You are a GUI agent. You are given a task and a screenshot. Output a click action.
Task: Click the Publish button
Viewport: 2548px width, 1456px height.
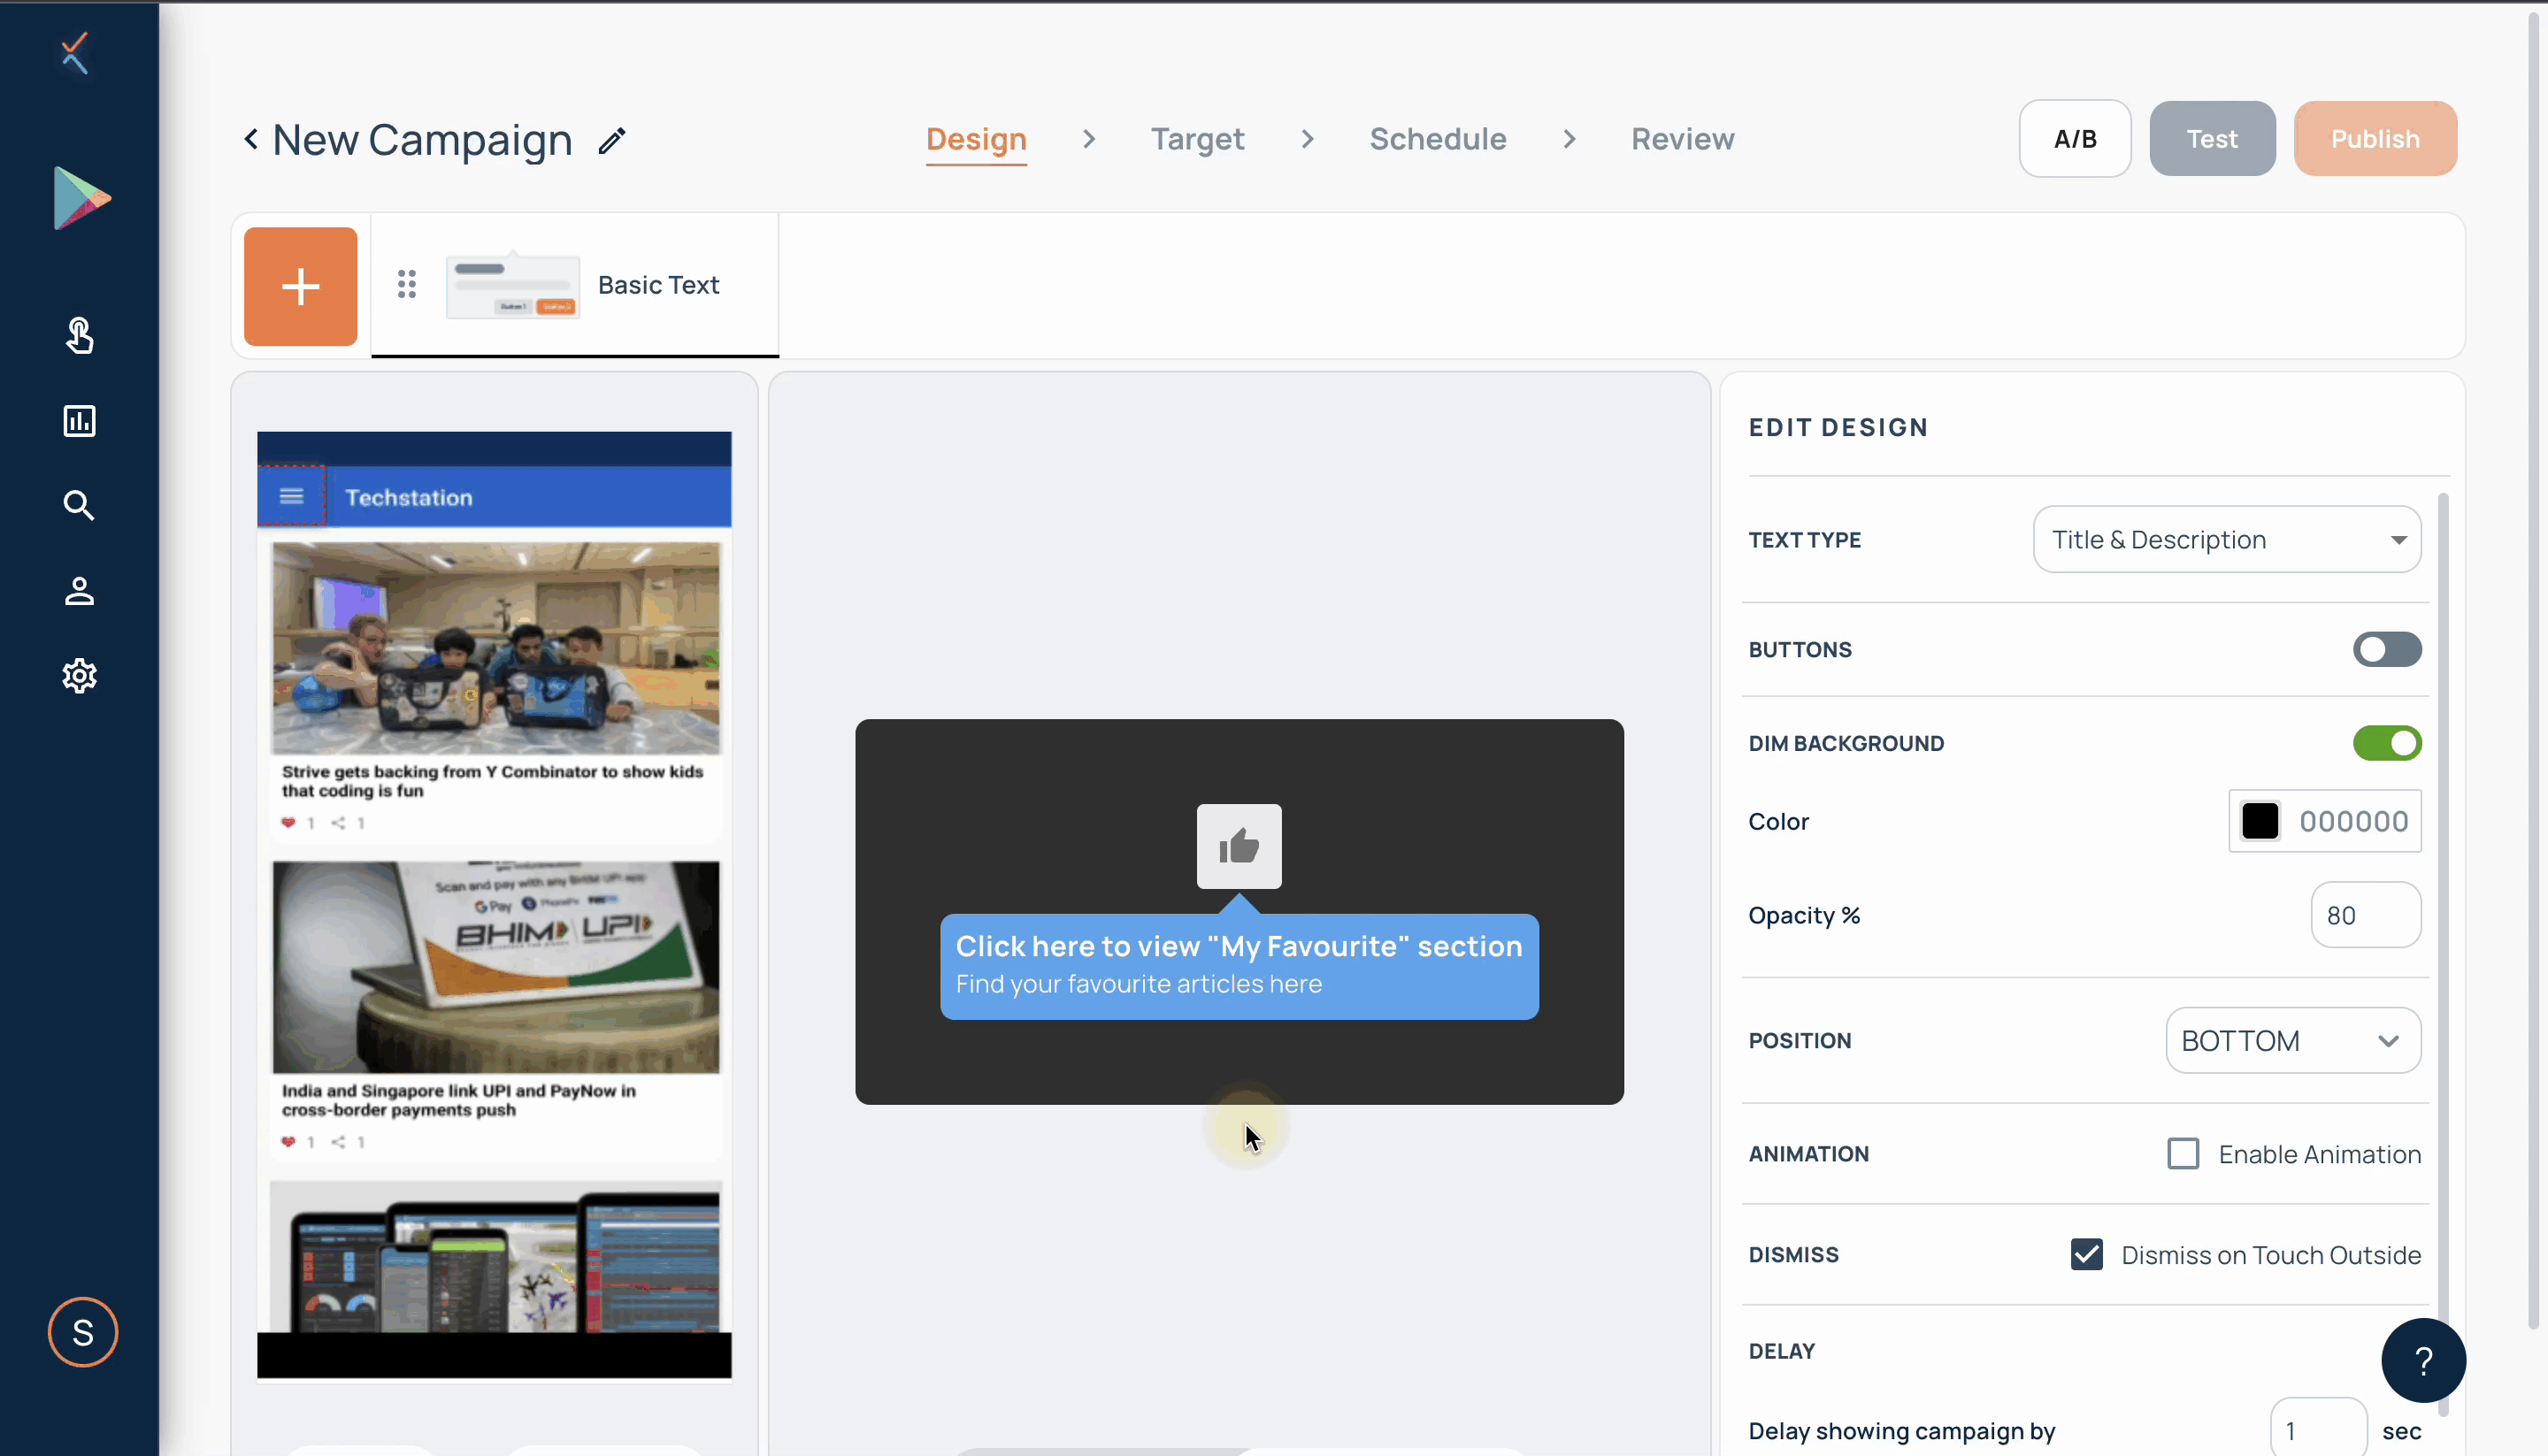tap(2374, 139)
